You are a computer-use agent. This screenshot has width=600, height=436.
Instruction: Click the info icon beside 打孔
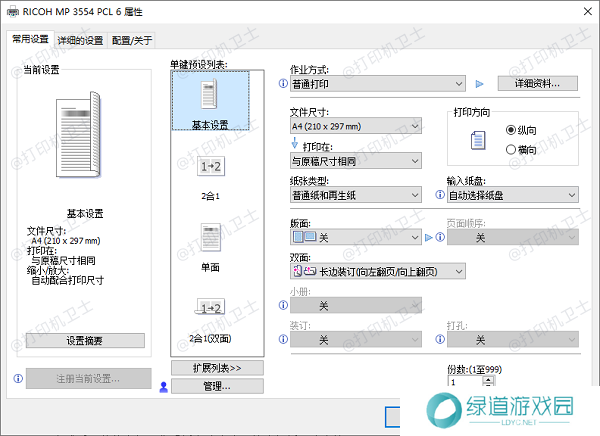440,339
